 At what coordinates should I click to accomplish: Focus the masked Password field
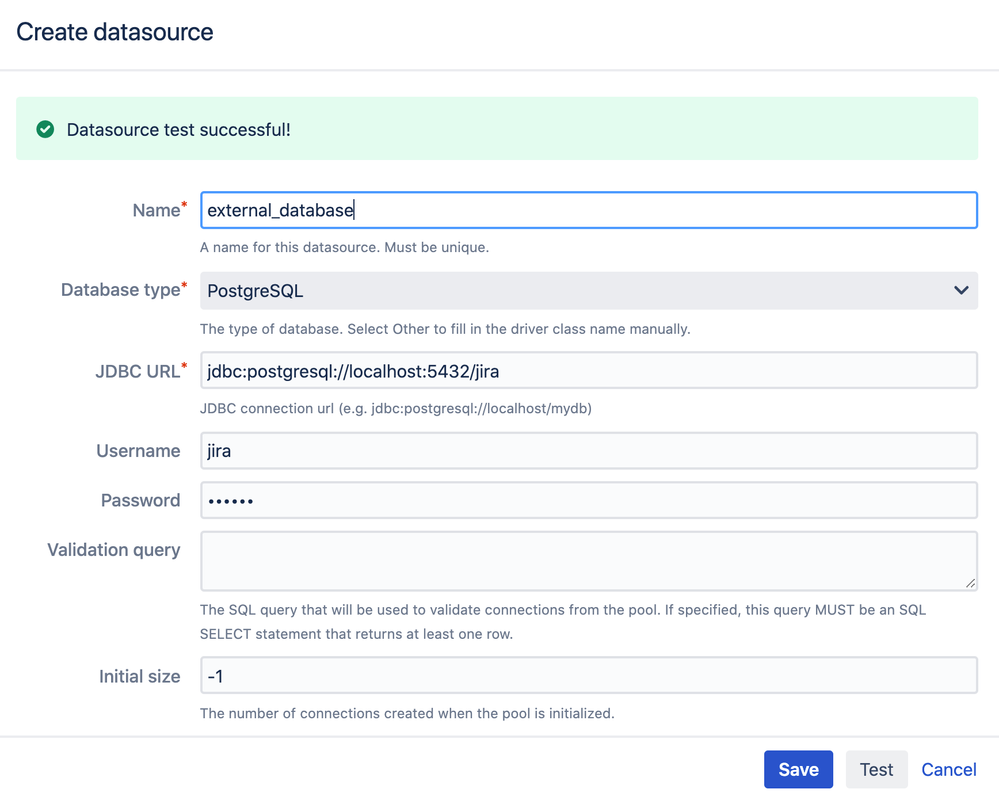click(x=588, y=500)
